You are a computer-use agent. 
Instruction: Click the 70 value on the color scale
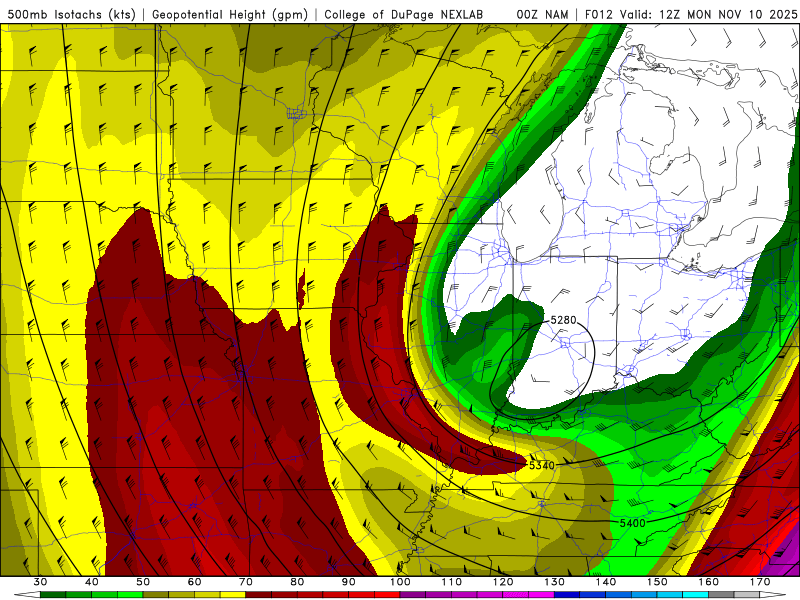pyautogui.click(x=246, y=582)
